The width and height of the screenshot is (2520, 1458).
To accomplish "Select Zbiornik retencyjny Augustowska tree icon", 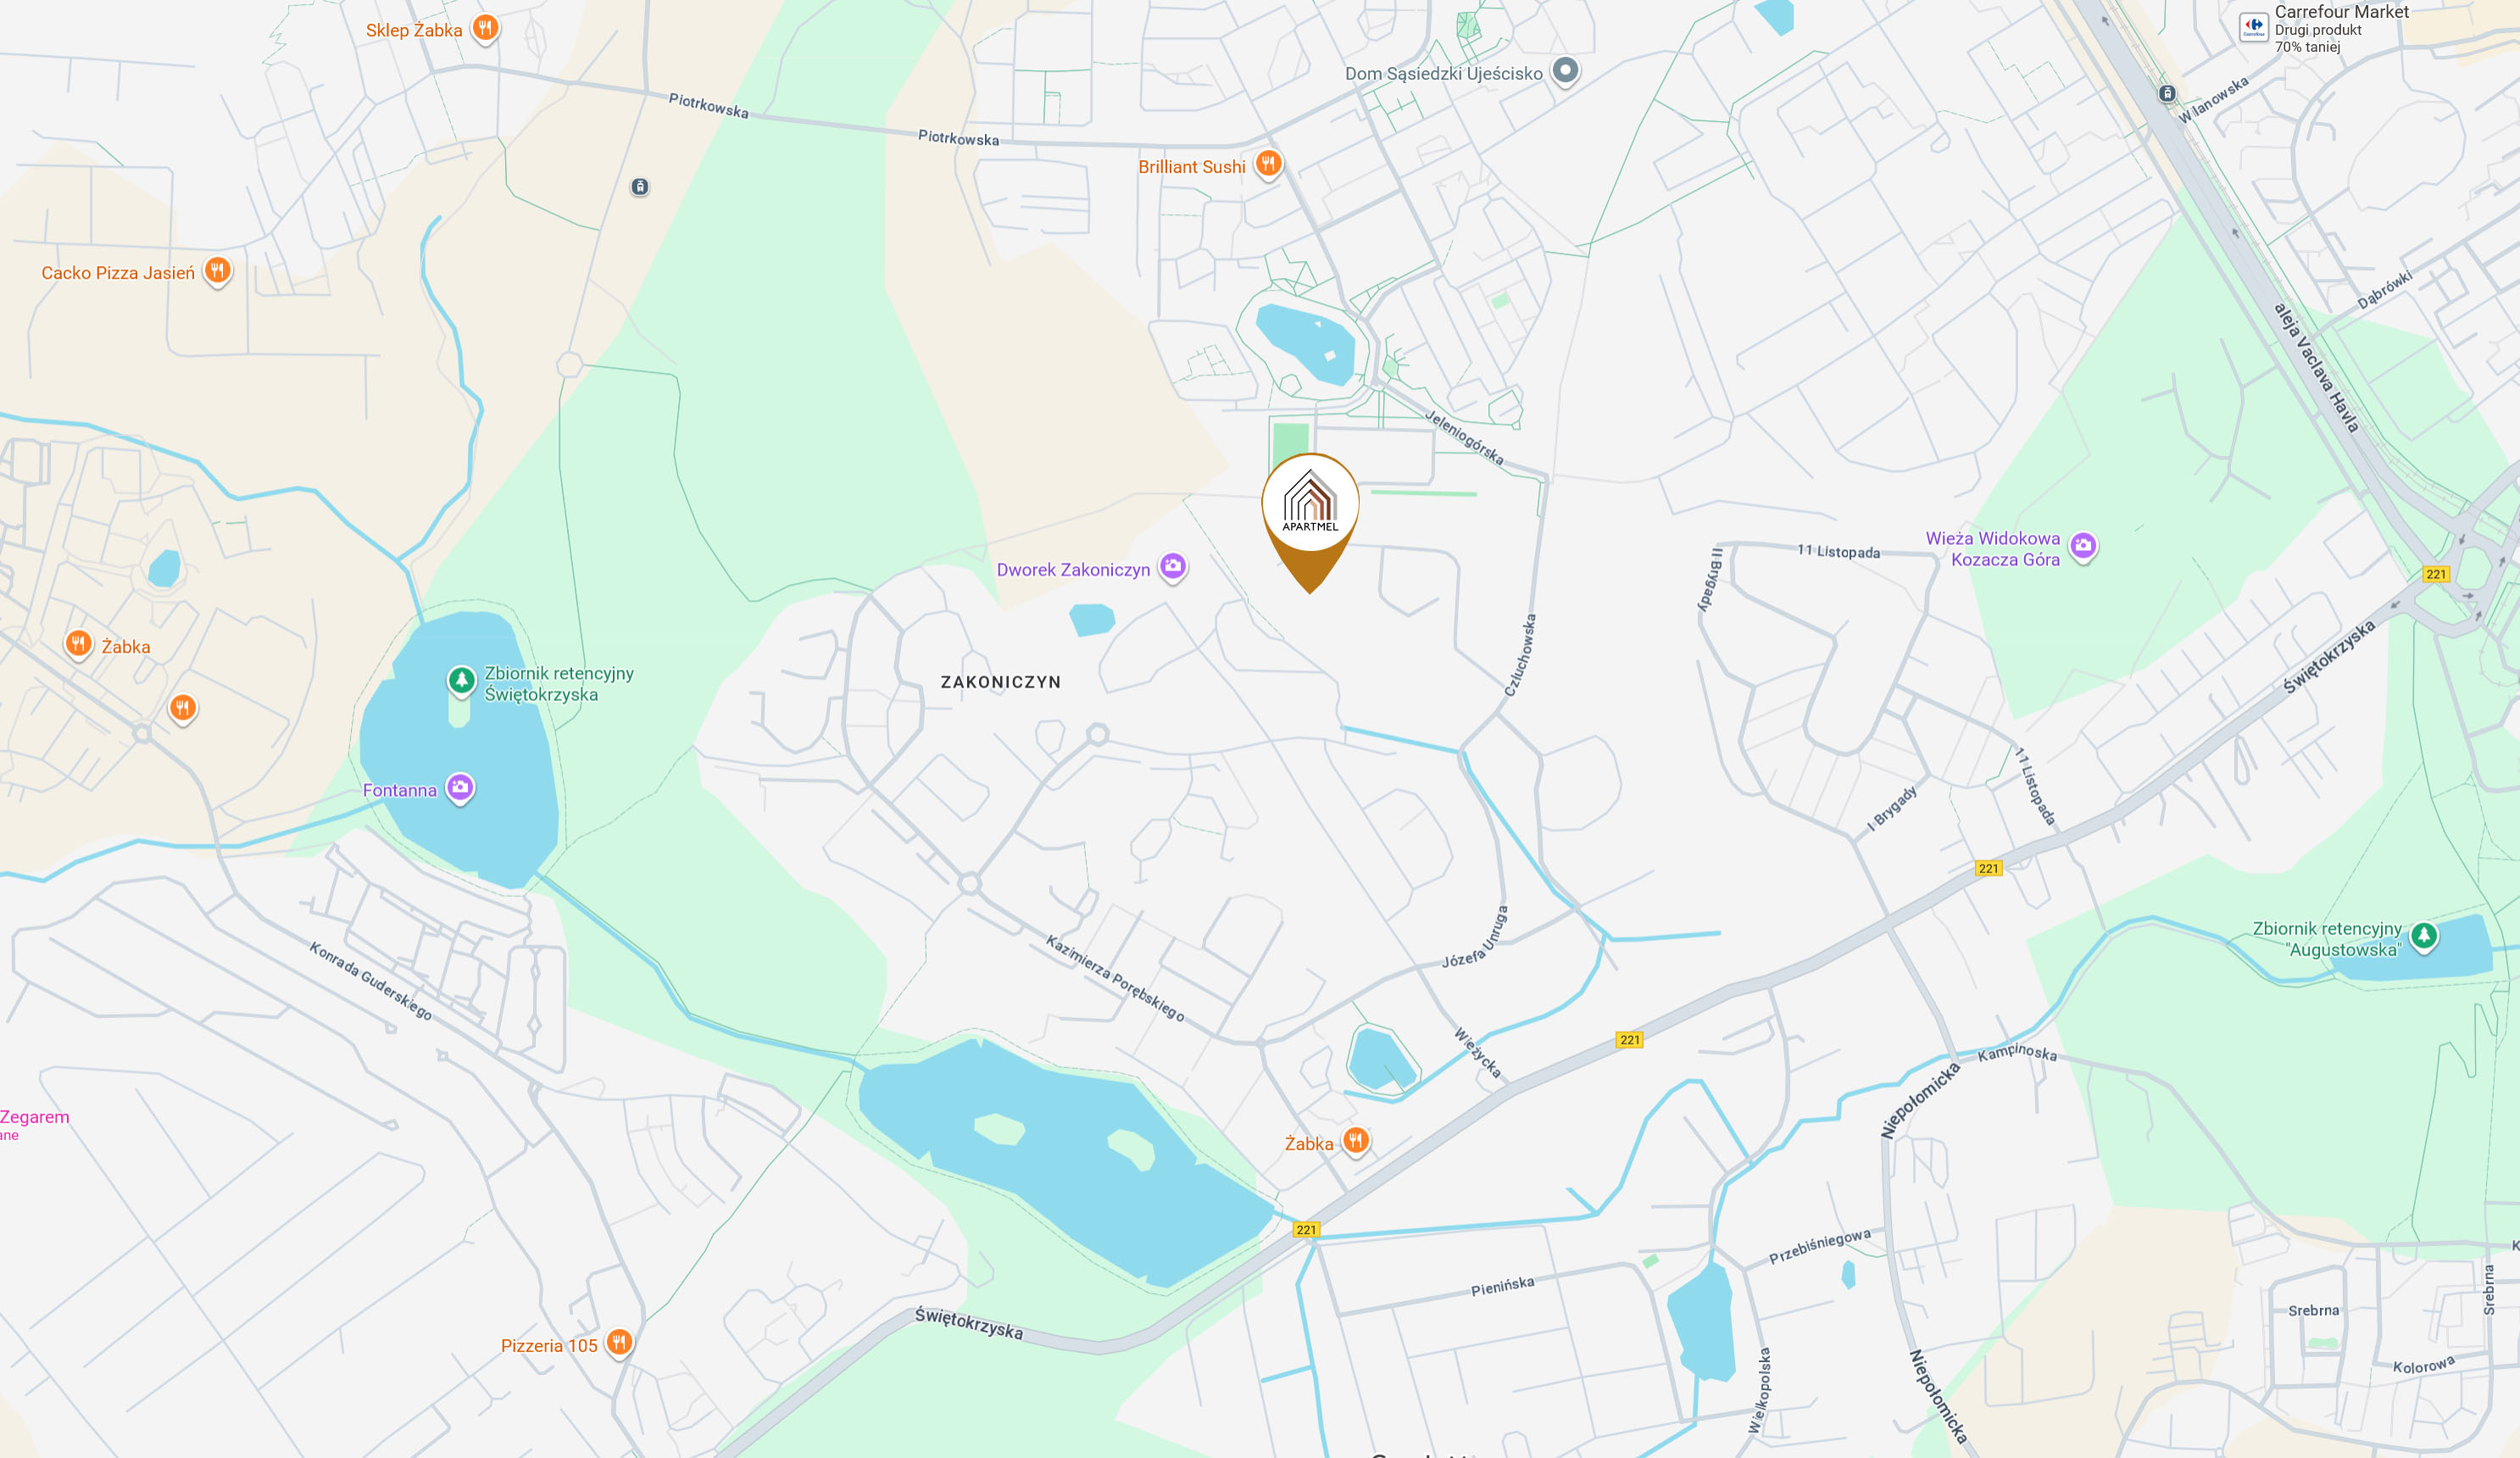I will (2423, 936).
